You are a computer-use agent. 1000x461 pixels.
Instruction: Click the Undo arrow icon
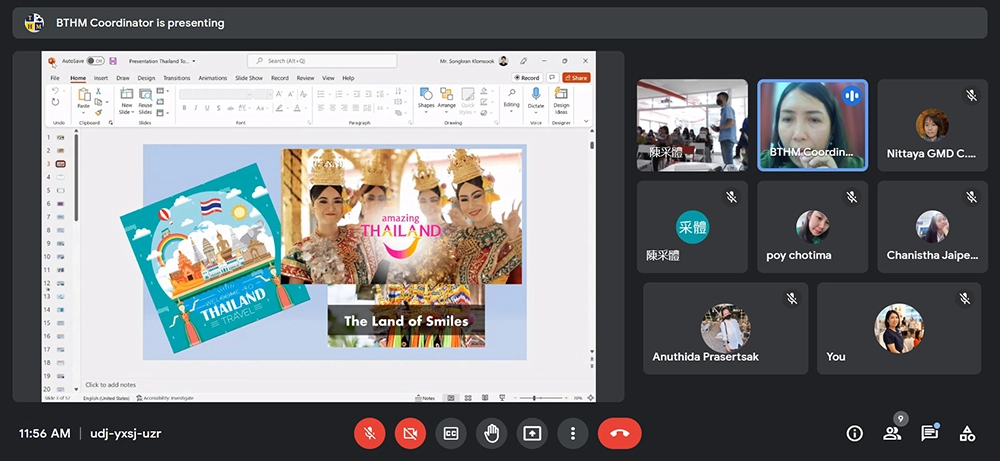55,91
